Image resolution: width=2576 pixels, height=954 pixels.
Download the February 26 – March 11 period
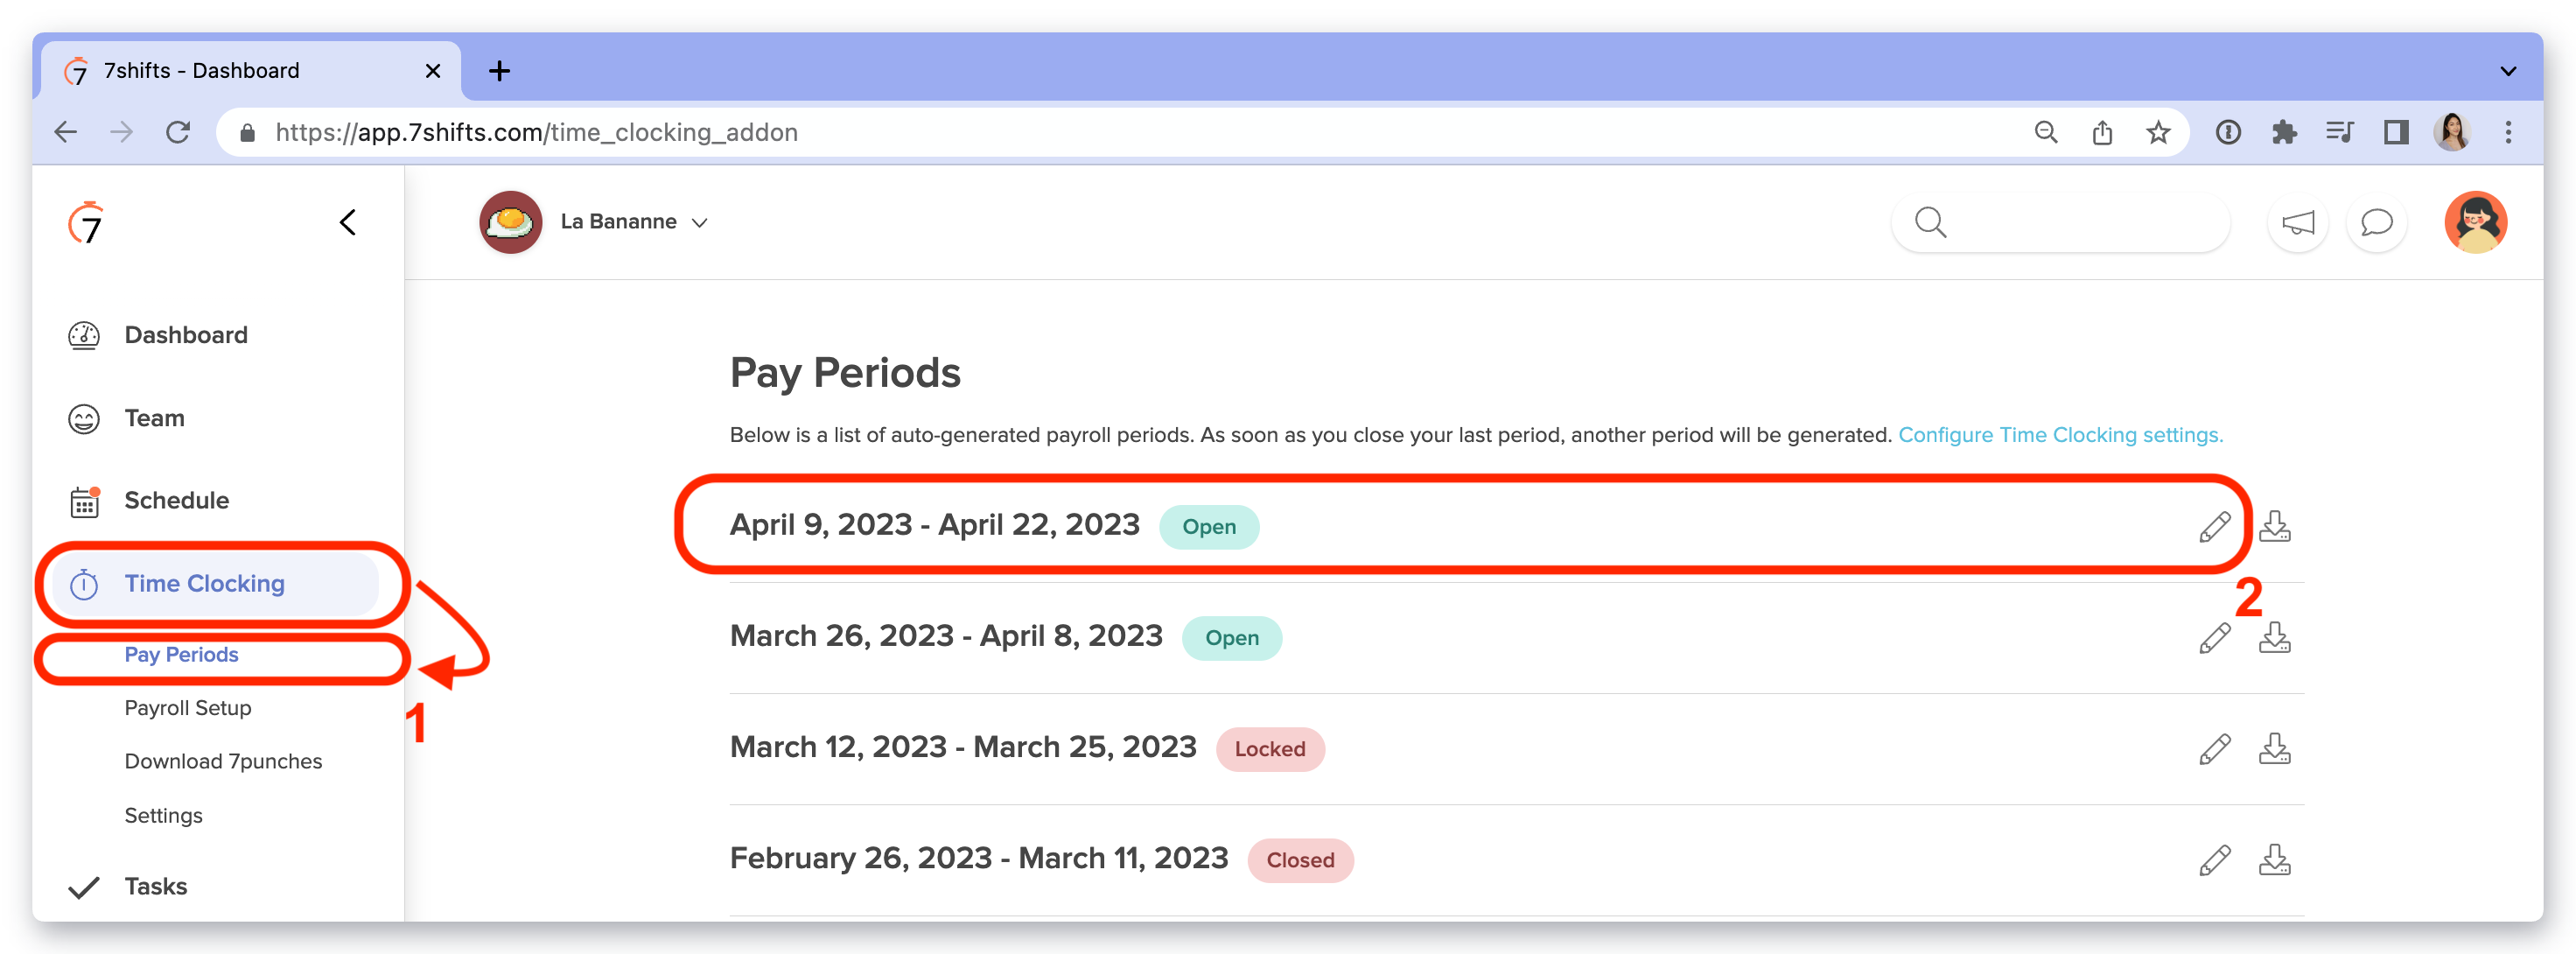point(2274,860)
